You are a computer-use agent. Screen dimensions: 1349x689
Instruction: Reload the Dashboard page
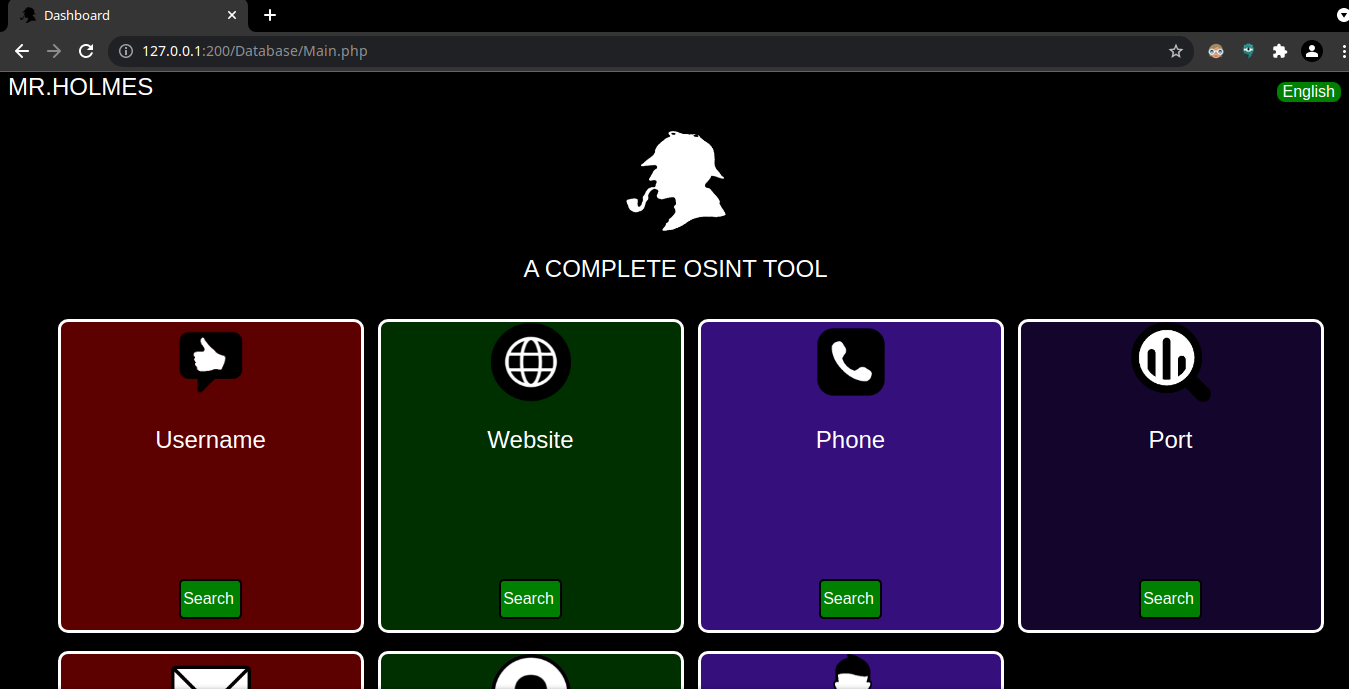pos(86,51)
